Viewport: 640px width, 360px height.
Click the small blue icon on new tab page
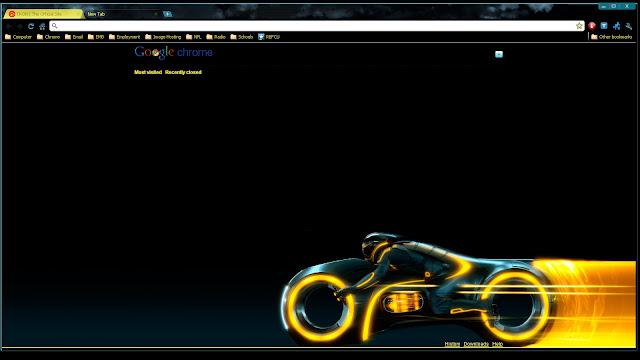[499, 54]
